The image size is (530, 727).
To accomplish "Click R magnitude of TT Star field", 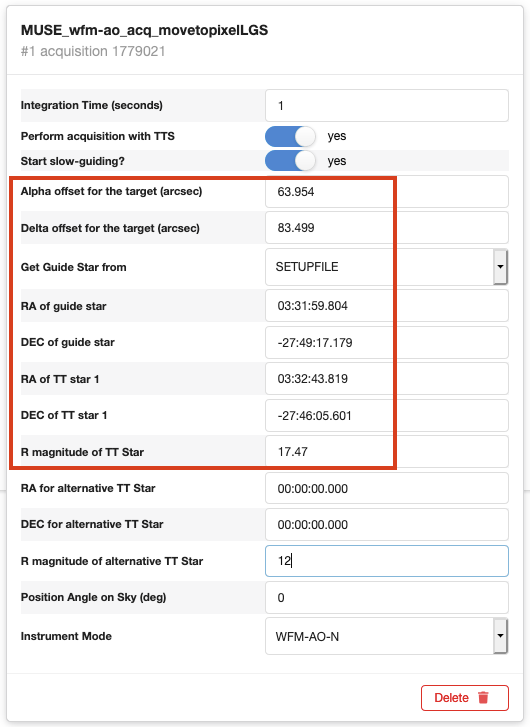I will 387,452.
